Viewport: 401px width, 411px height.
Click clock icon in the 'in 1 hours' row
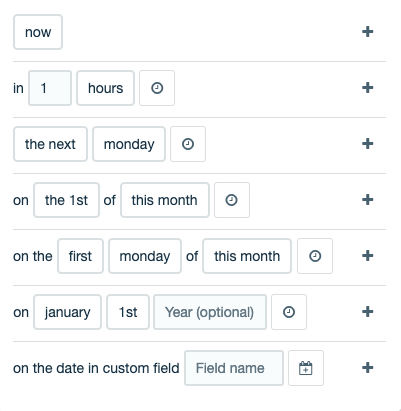point(157,88)
